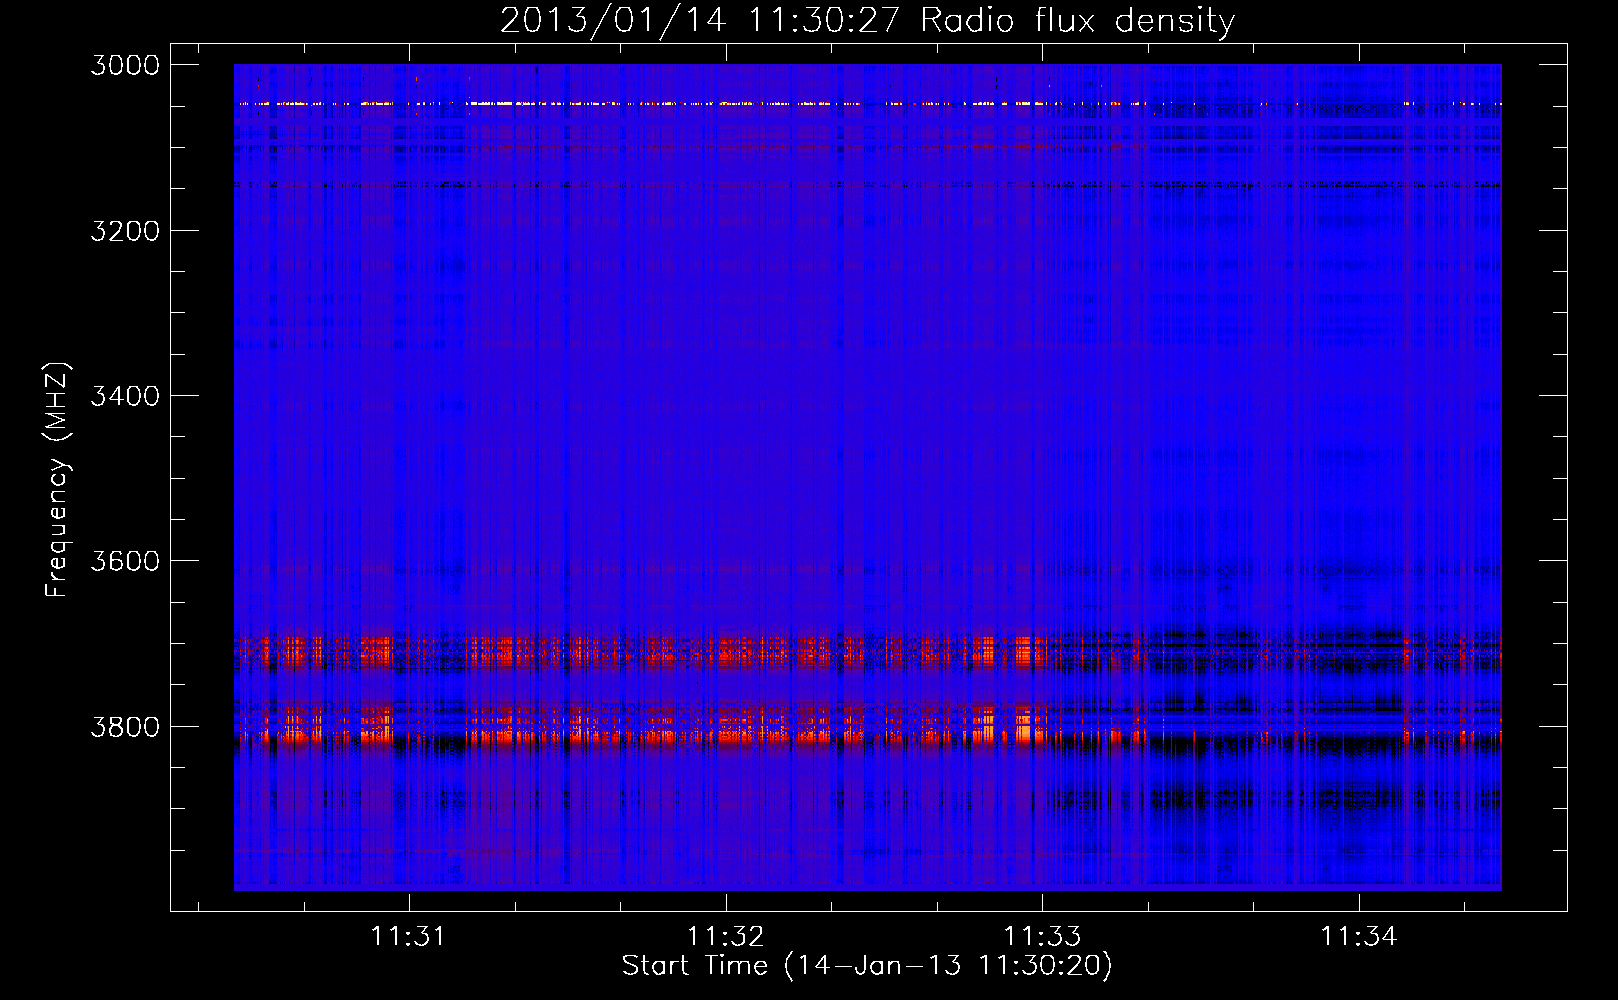Click the 11:33 time axis label
1618x1000 pixels.
(x=1042, y=936)
